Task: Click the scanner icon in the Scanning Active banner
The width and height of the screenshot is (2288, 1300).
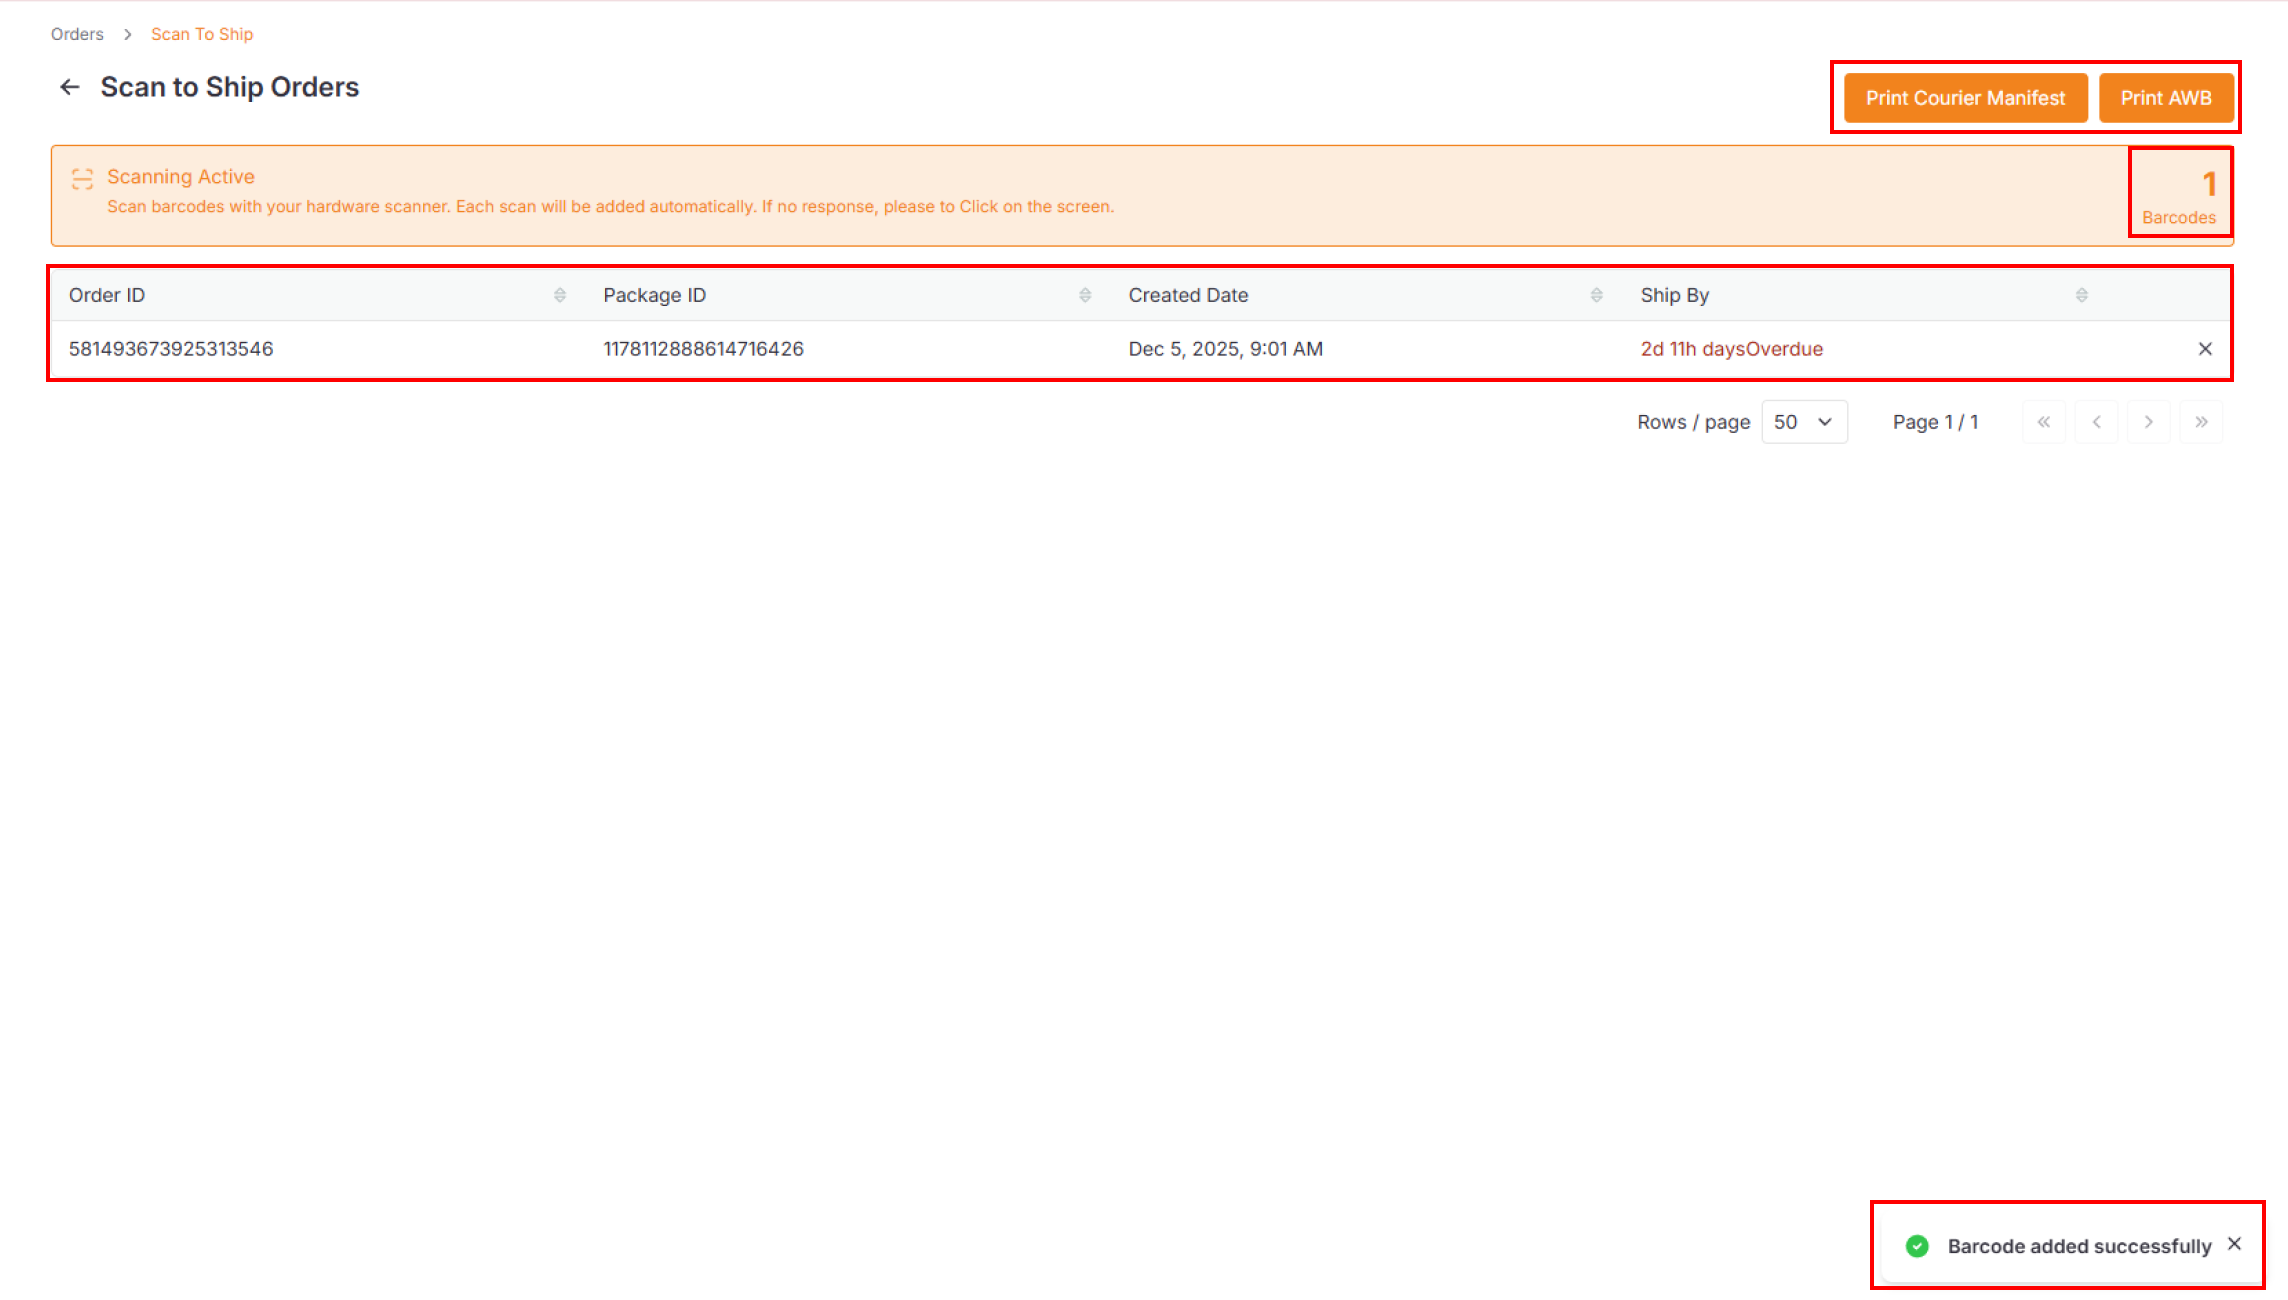Action: [x=82, y=179]
